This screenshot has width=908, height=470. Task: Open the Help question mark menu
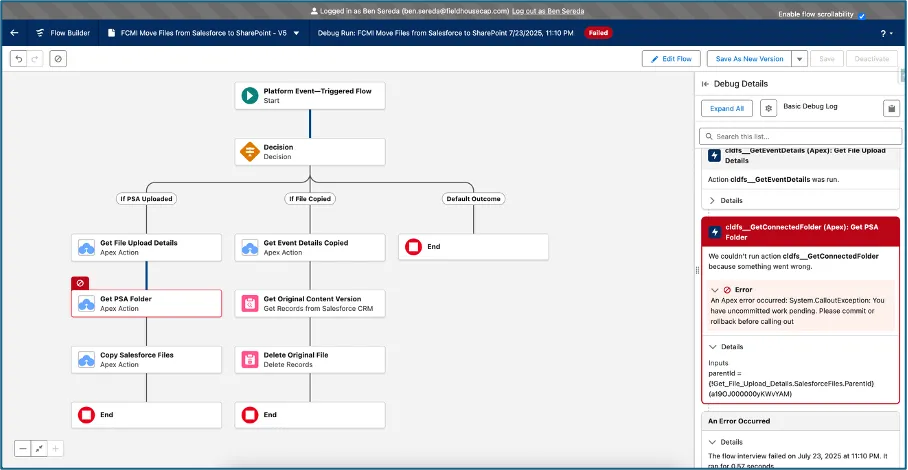pyautogui.click(x=885, y=32)
